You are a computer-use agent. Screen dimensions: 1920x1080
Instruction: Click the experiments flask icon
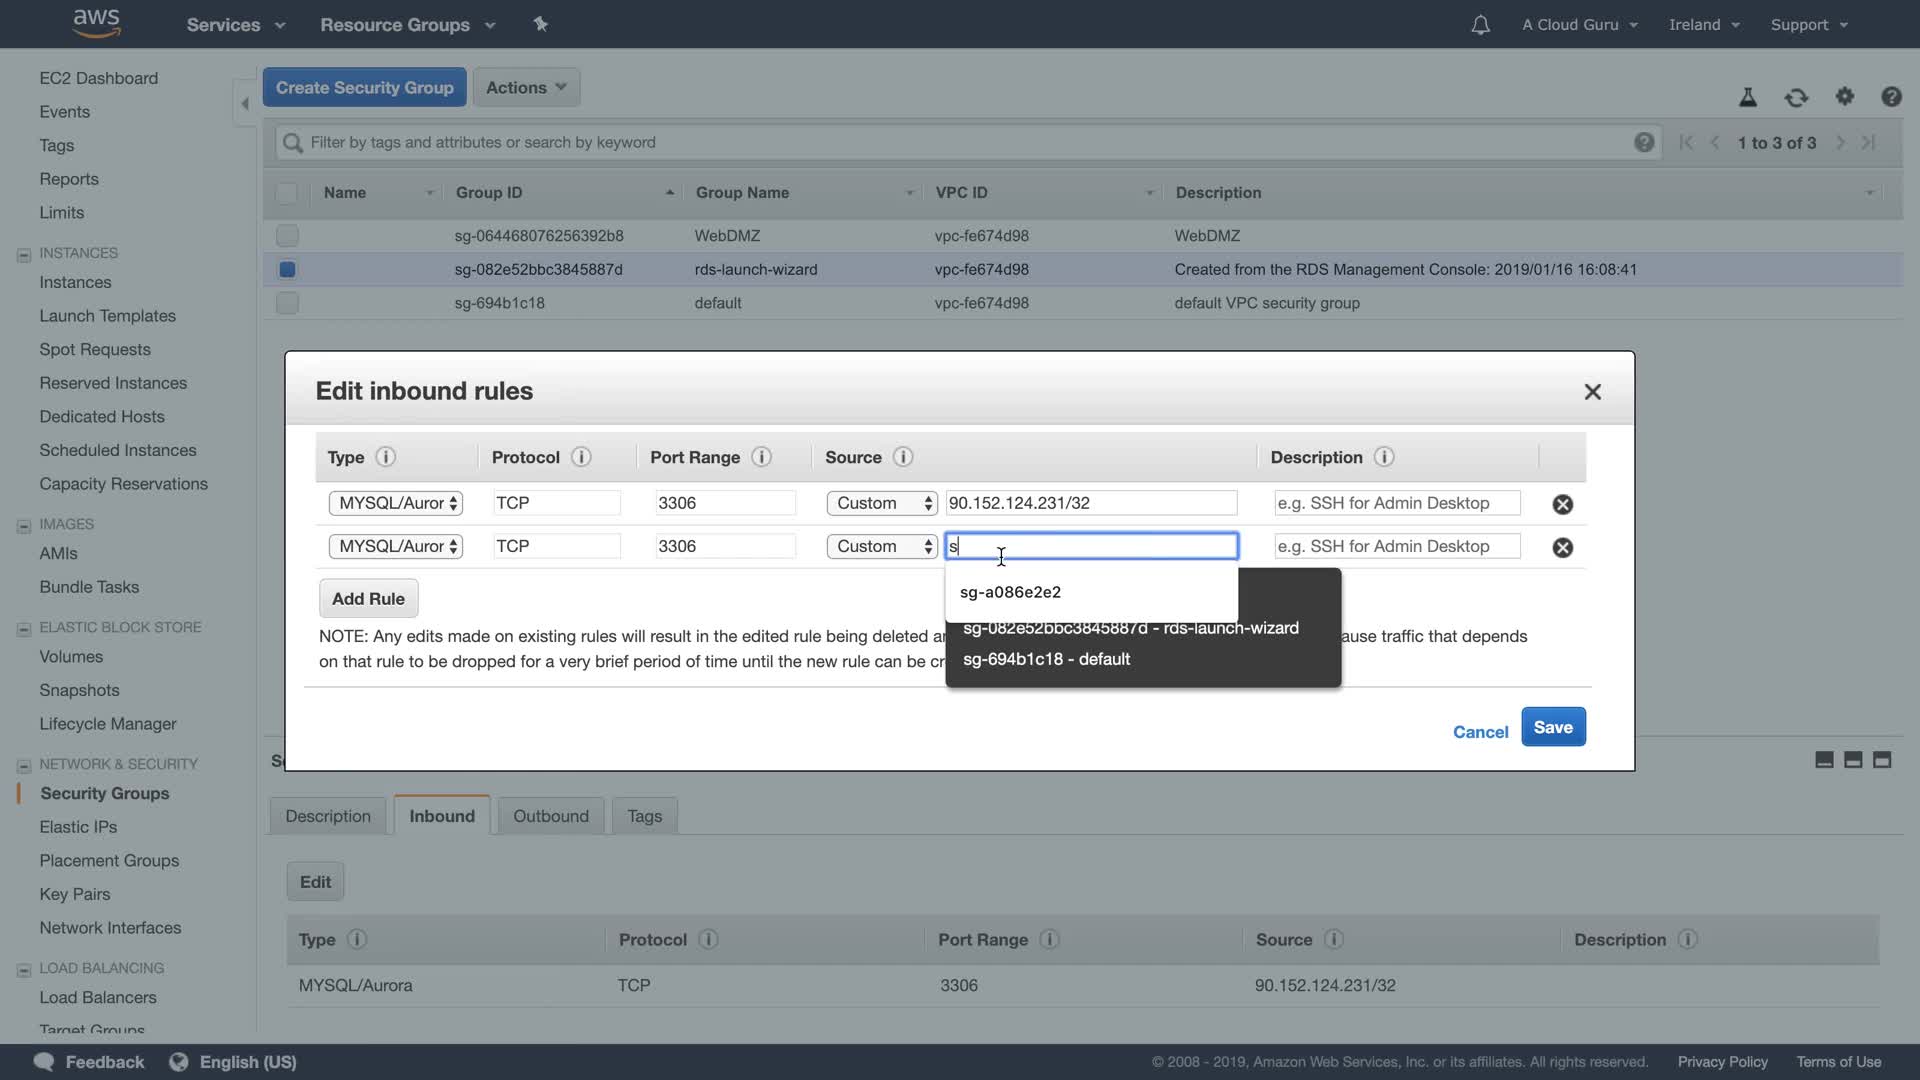coord(1748,97)
